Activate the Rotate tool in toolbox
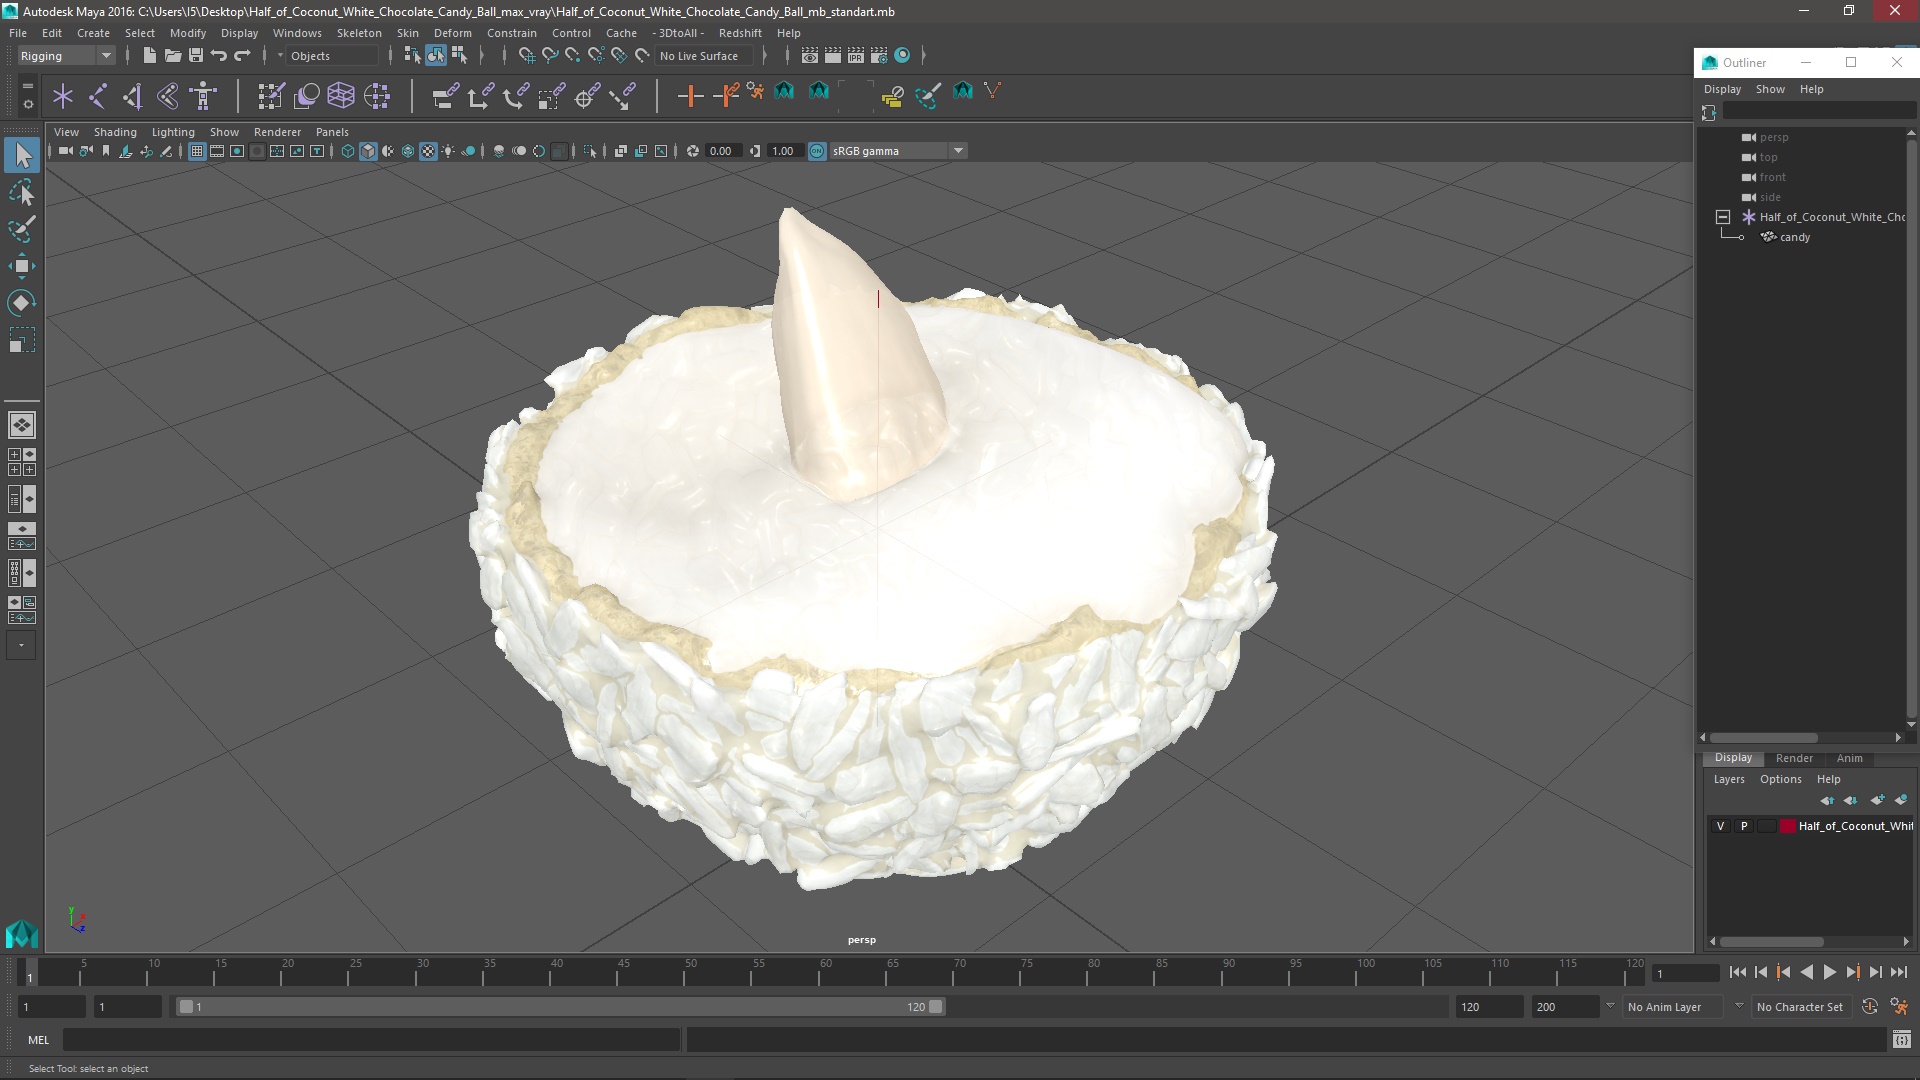This screenshot has width=1920, height=1080. pos(22,303)
